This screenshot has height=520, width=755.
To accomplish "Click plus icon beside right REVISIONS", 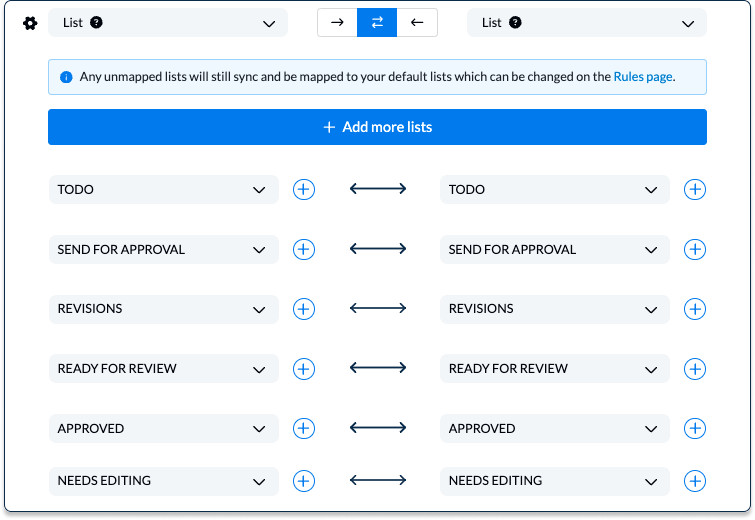I will [695, 309].
